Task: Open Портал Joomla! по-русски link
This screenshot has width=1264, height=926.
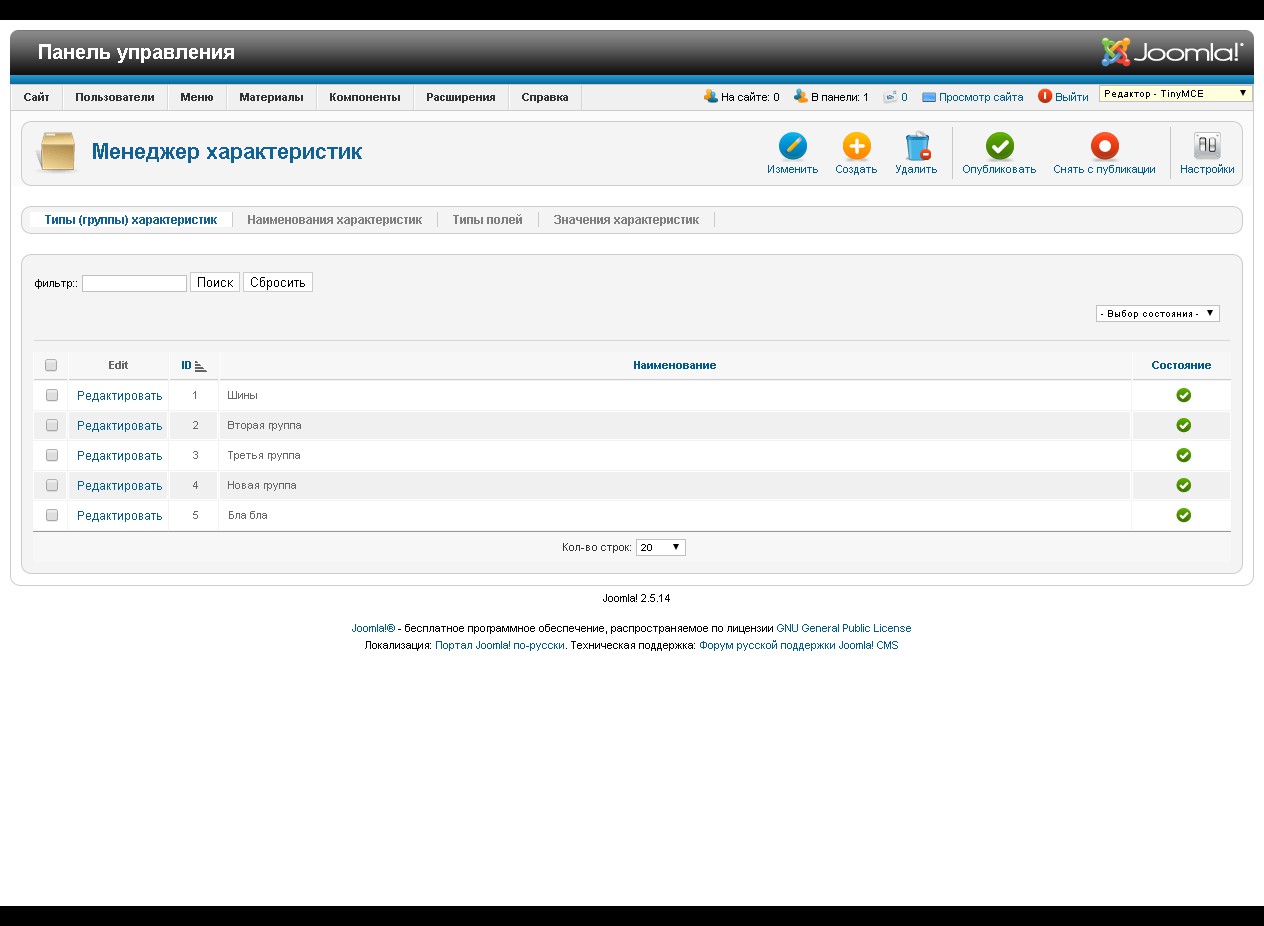Action: [500, 646]
